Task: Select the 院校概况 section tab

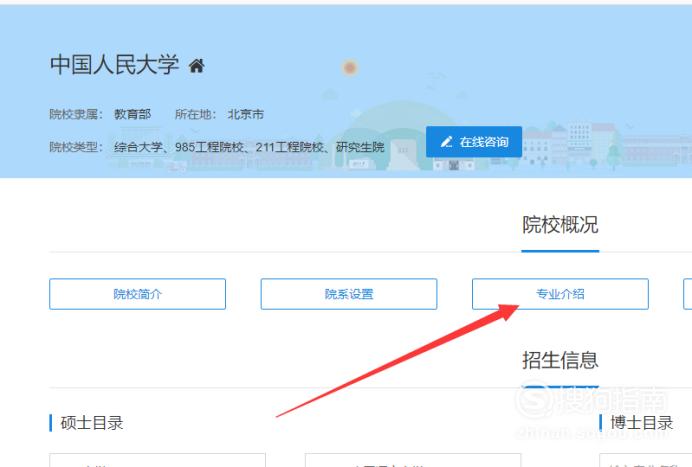Action: coord(560,225)
